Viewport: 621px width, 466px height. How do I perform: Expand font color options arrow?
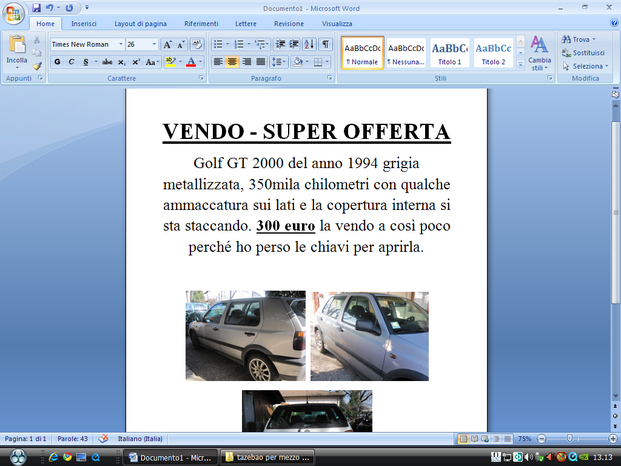tap(200, 62)
